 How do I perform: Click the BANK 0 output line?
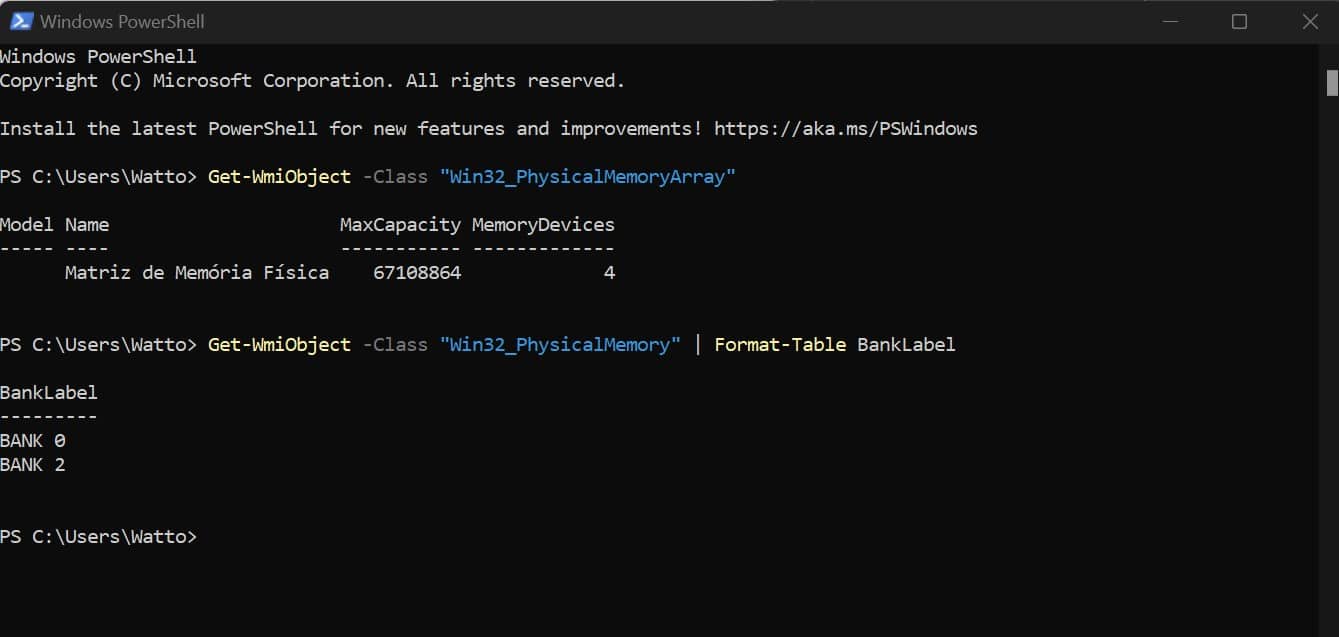tap(33, 441)
